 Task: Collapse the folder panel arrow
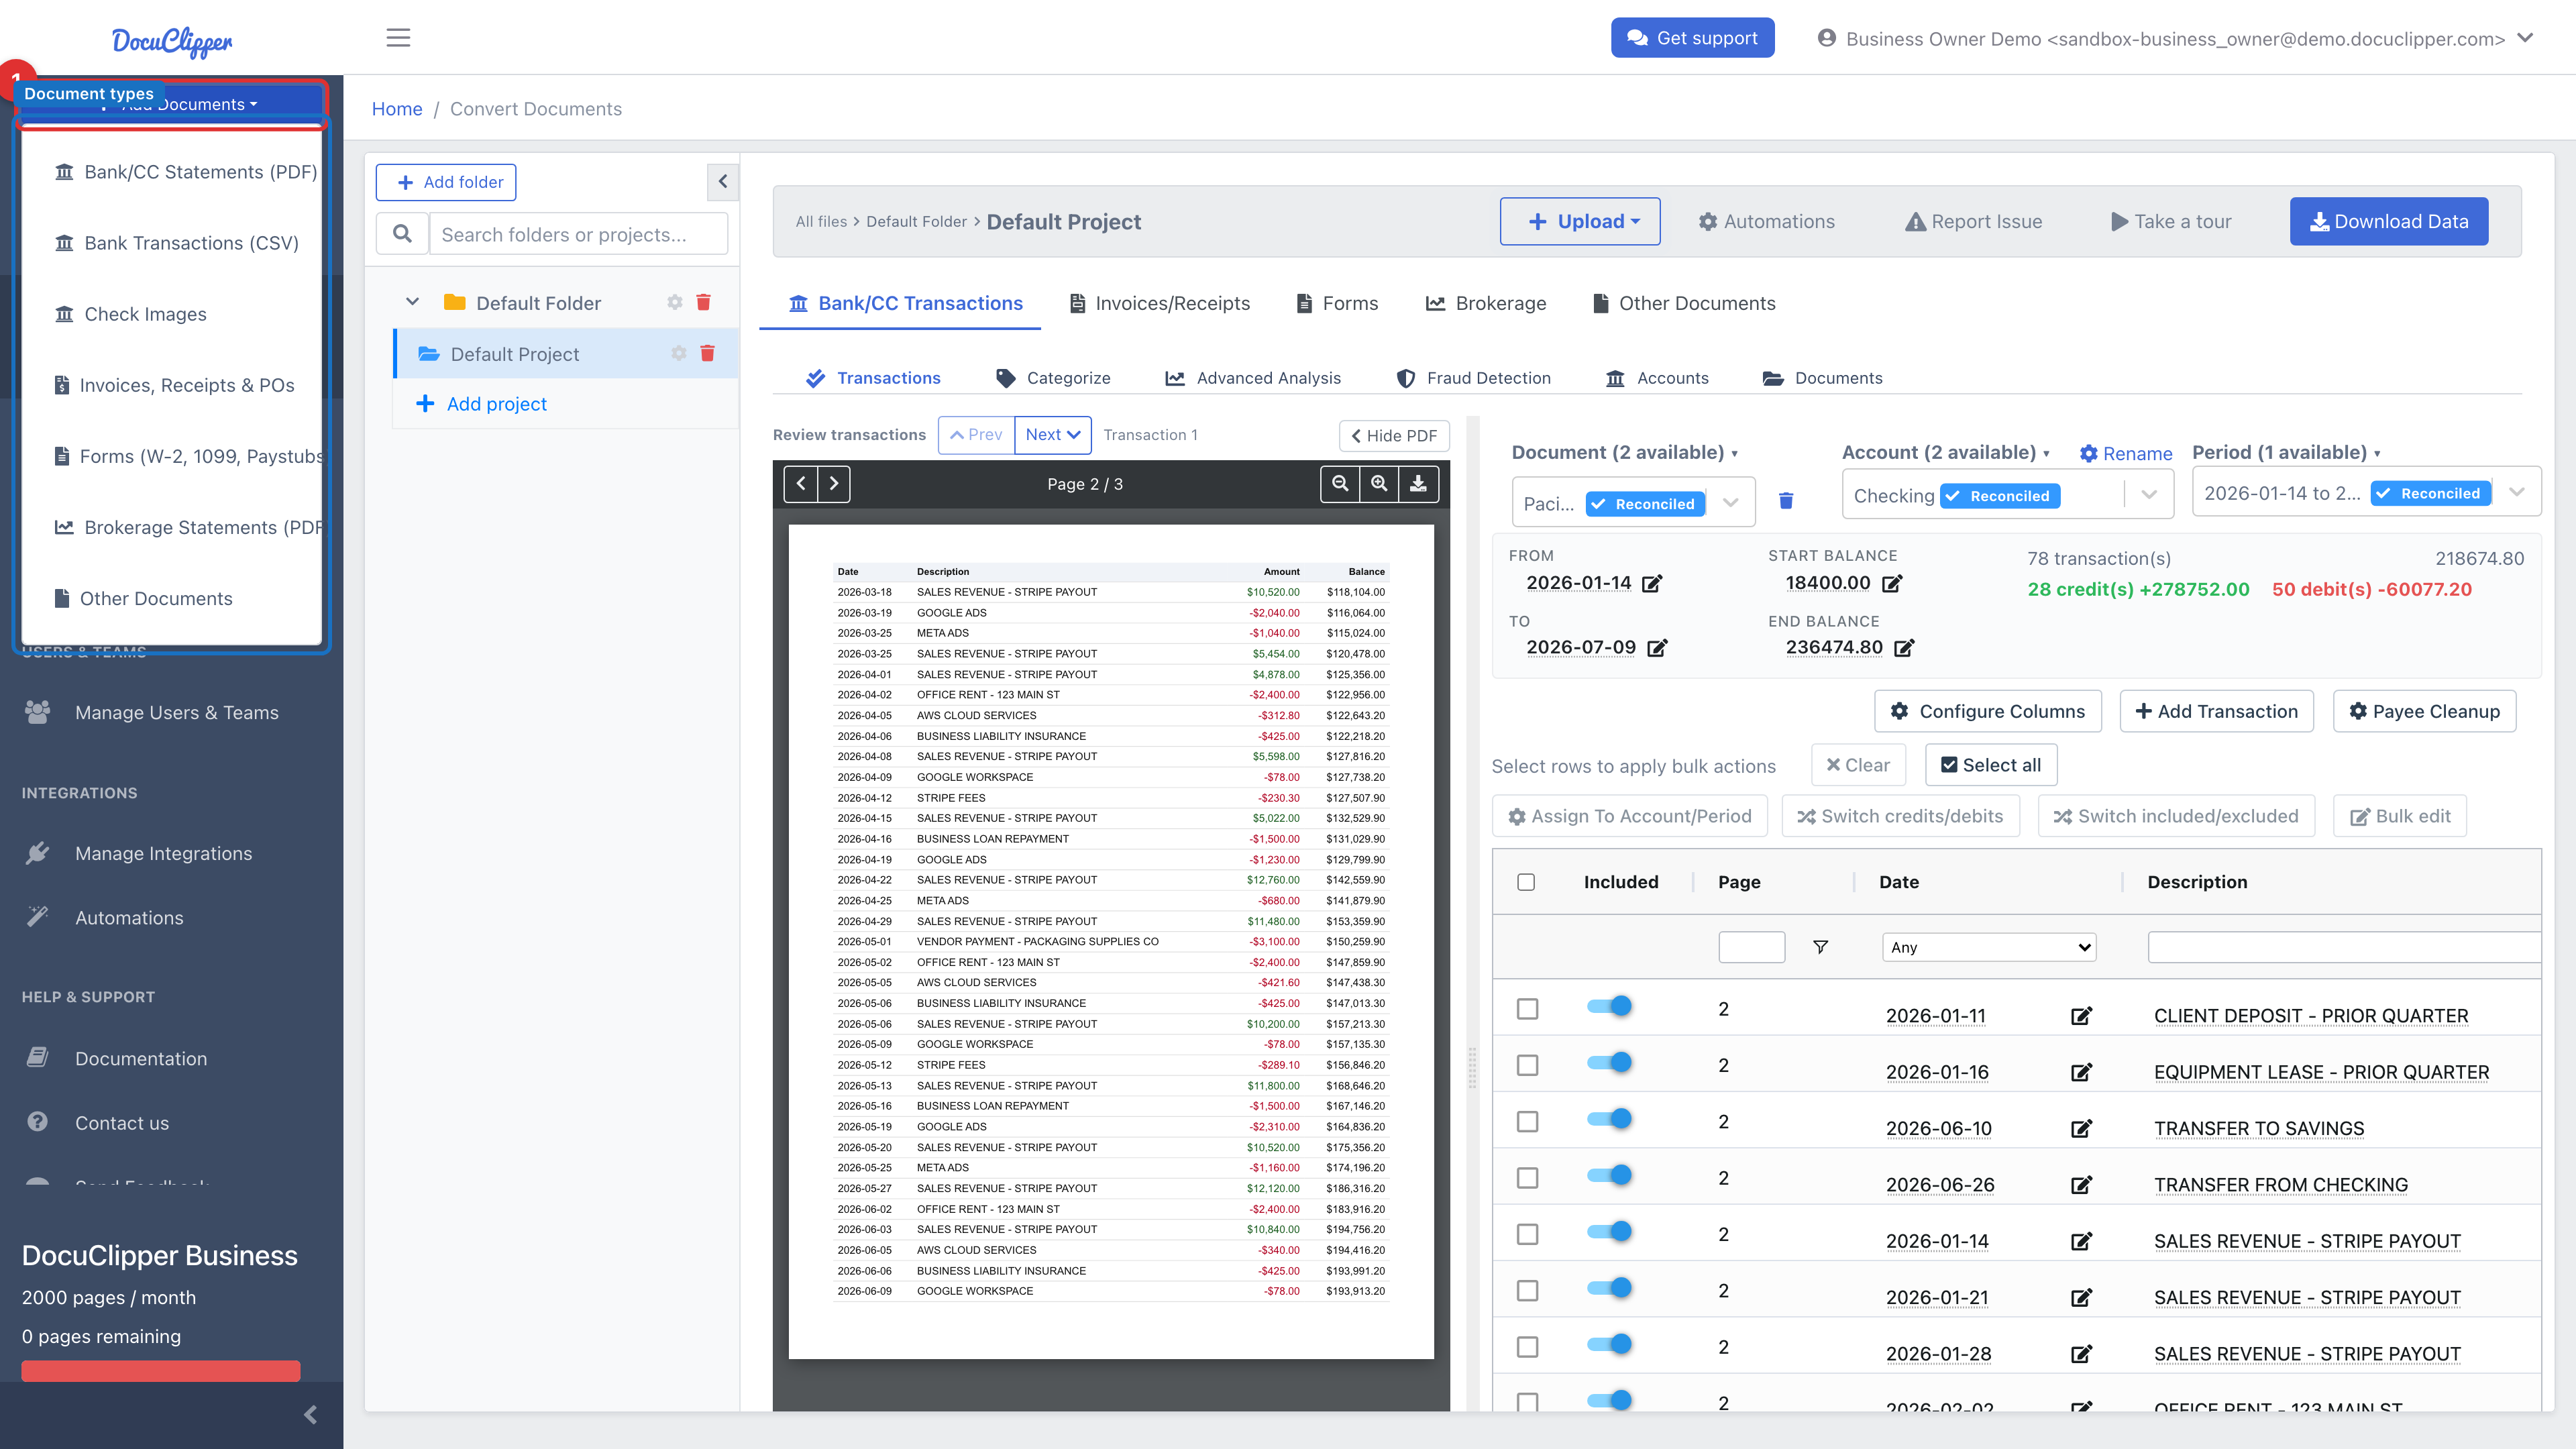pos(723,182)
